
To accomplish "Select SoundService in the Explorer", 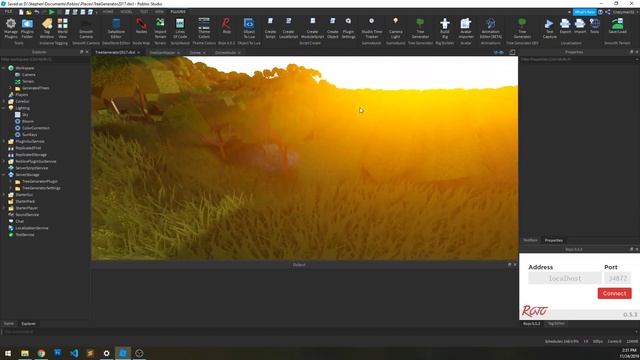I will coord(27,215).
